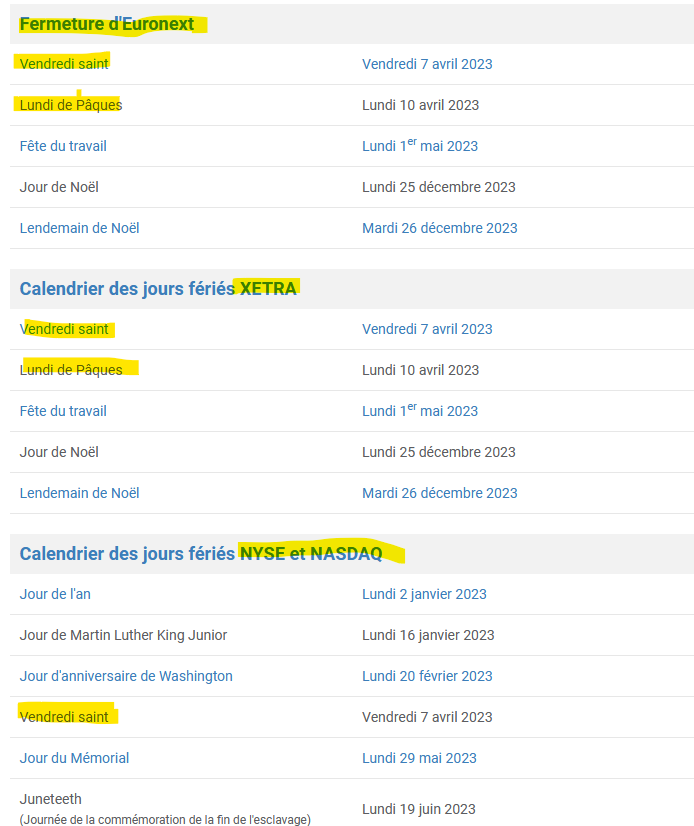694x826 pixels.
Task: Click 'Lundi 25 décembre 2023' in the Euronext section
Action: [x=438, y=188]
